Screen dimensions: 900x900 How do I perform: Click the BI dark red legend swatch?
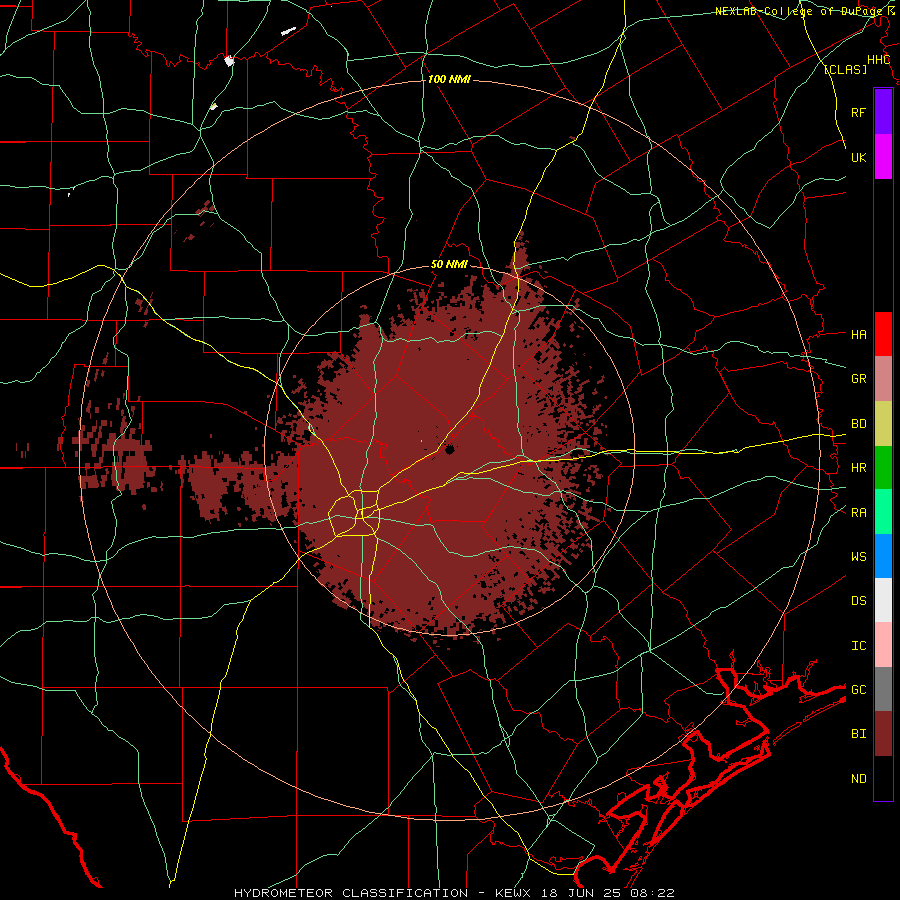click(x=883, y=734)
